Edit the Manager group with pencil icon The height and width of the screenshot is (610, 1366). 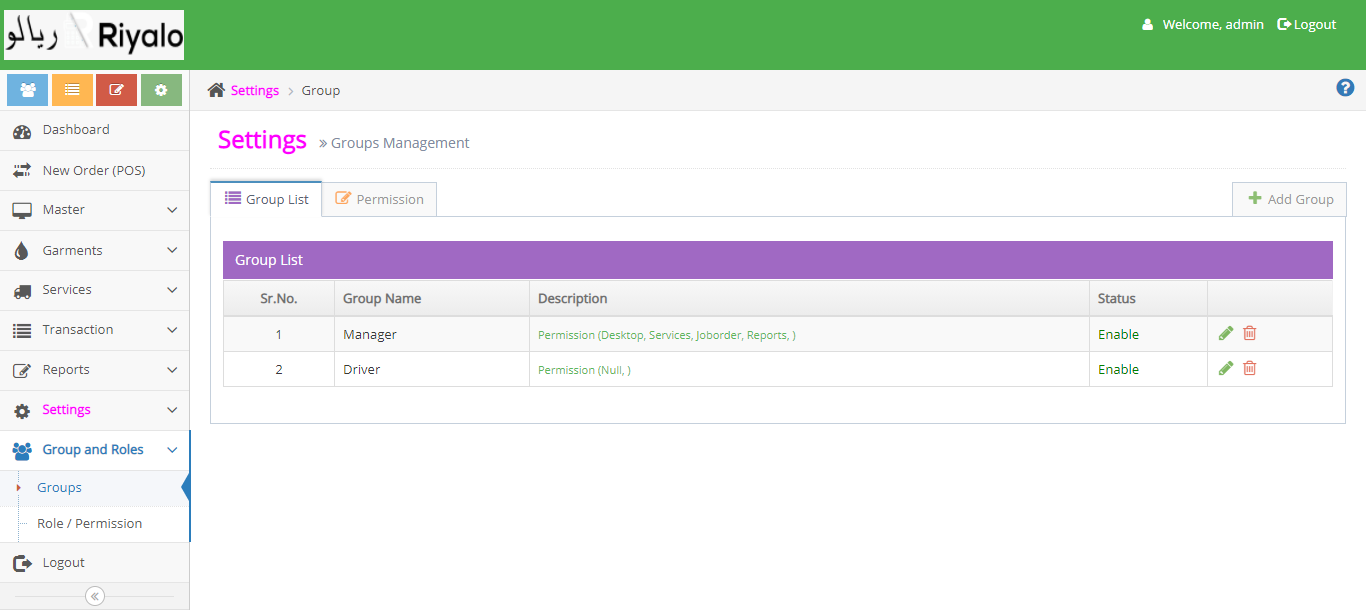tap(1226, 334)
